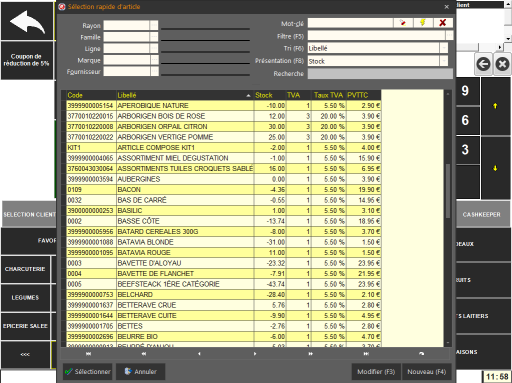Close the Sélection rapide d'article dialog
Viewport: 512px width, 383px height.
[x=447, y=7]
